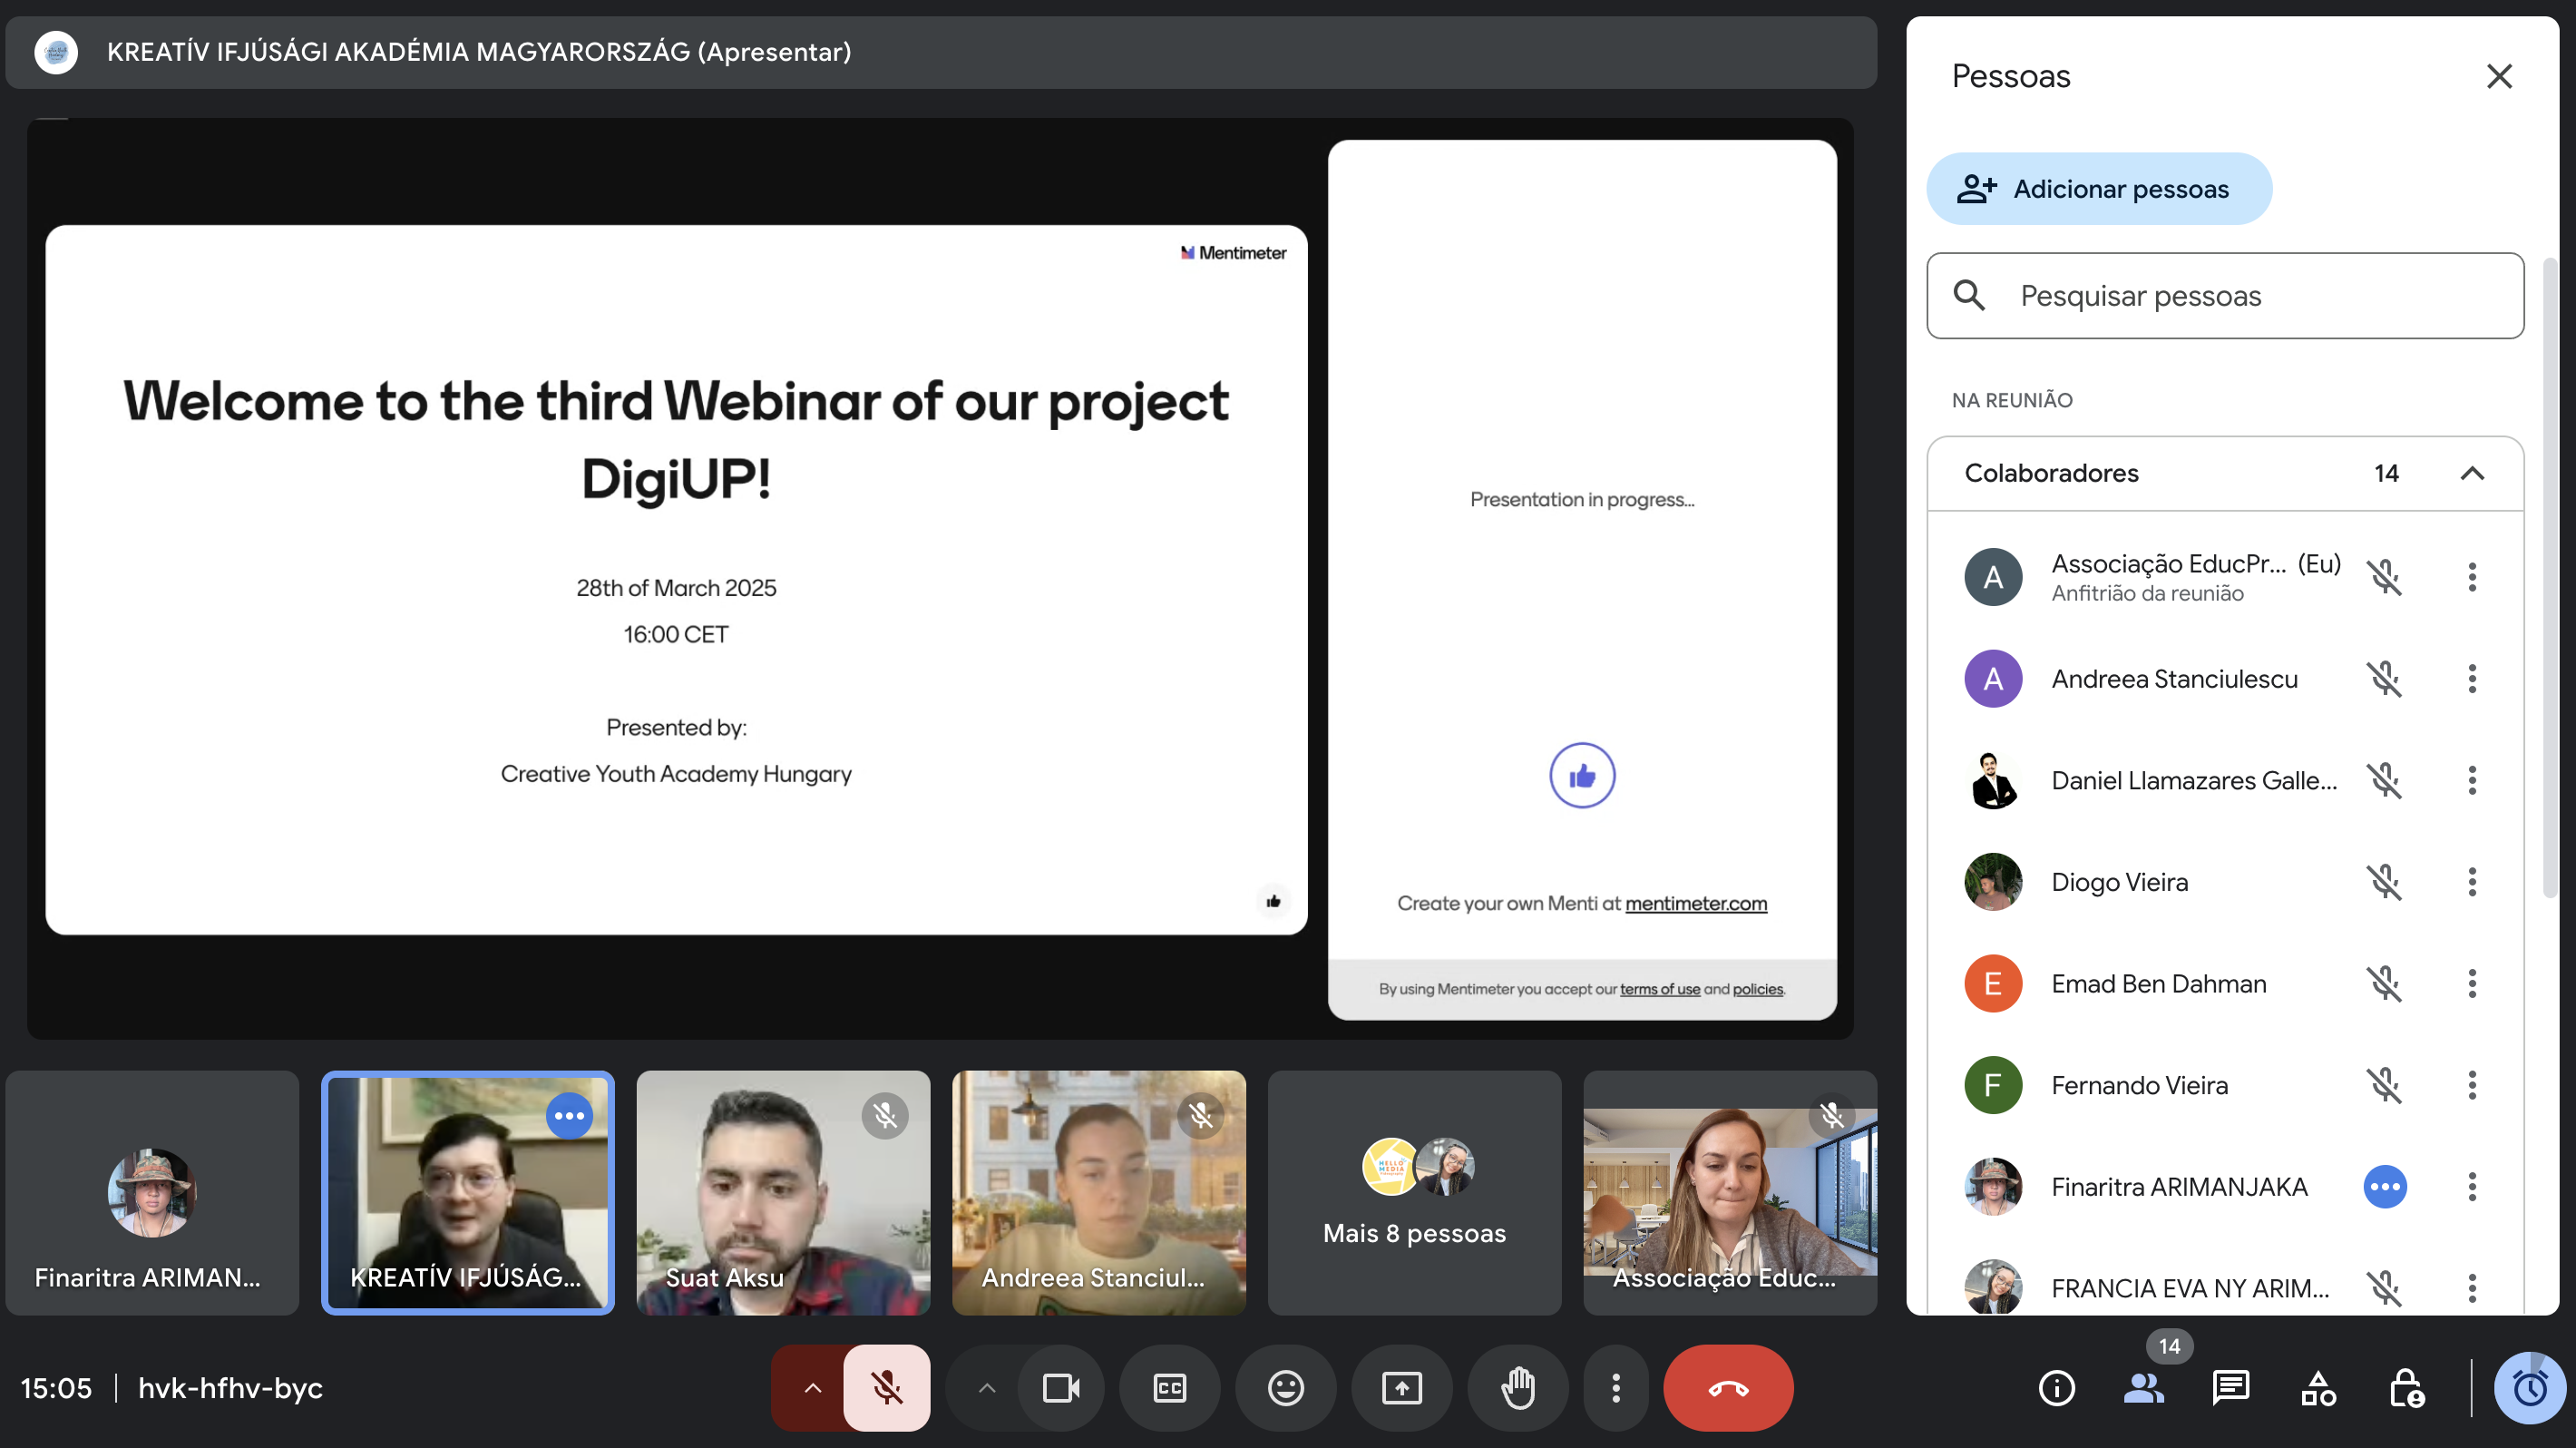Click muted mic icon for Diogo Vieira

pos(2384,881)
